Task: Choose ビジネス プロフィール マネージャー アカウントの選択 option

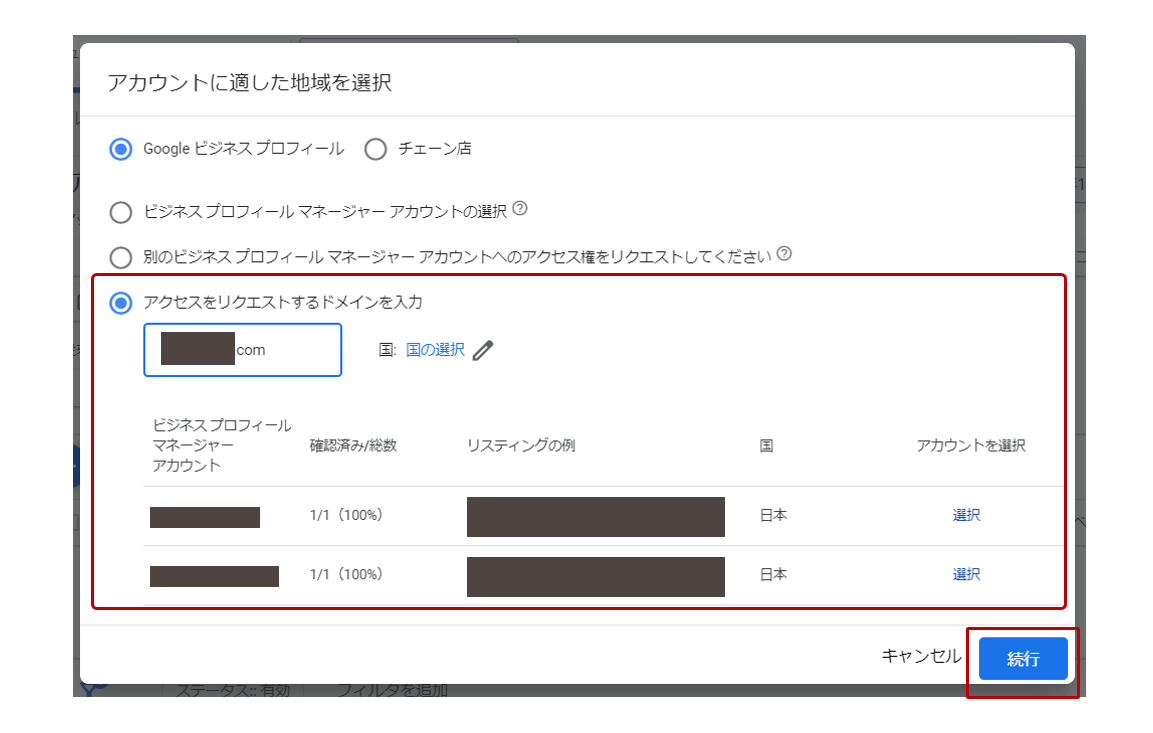Action: coord(121,212)
